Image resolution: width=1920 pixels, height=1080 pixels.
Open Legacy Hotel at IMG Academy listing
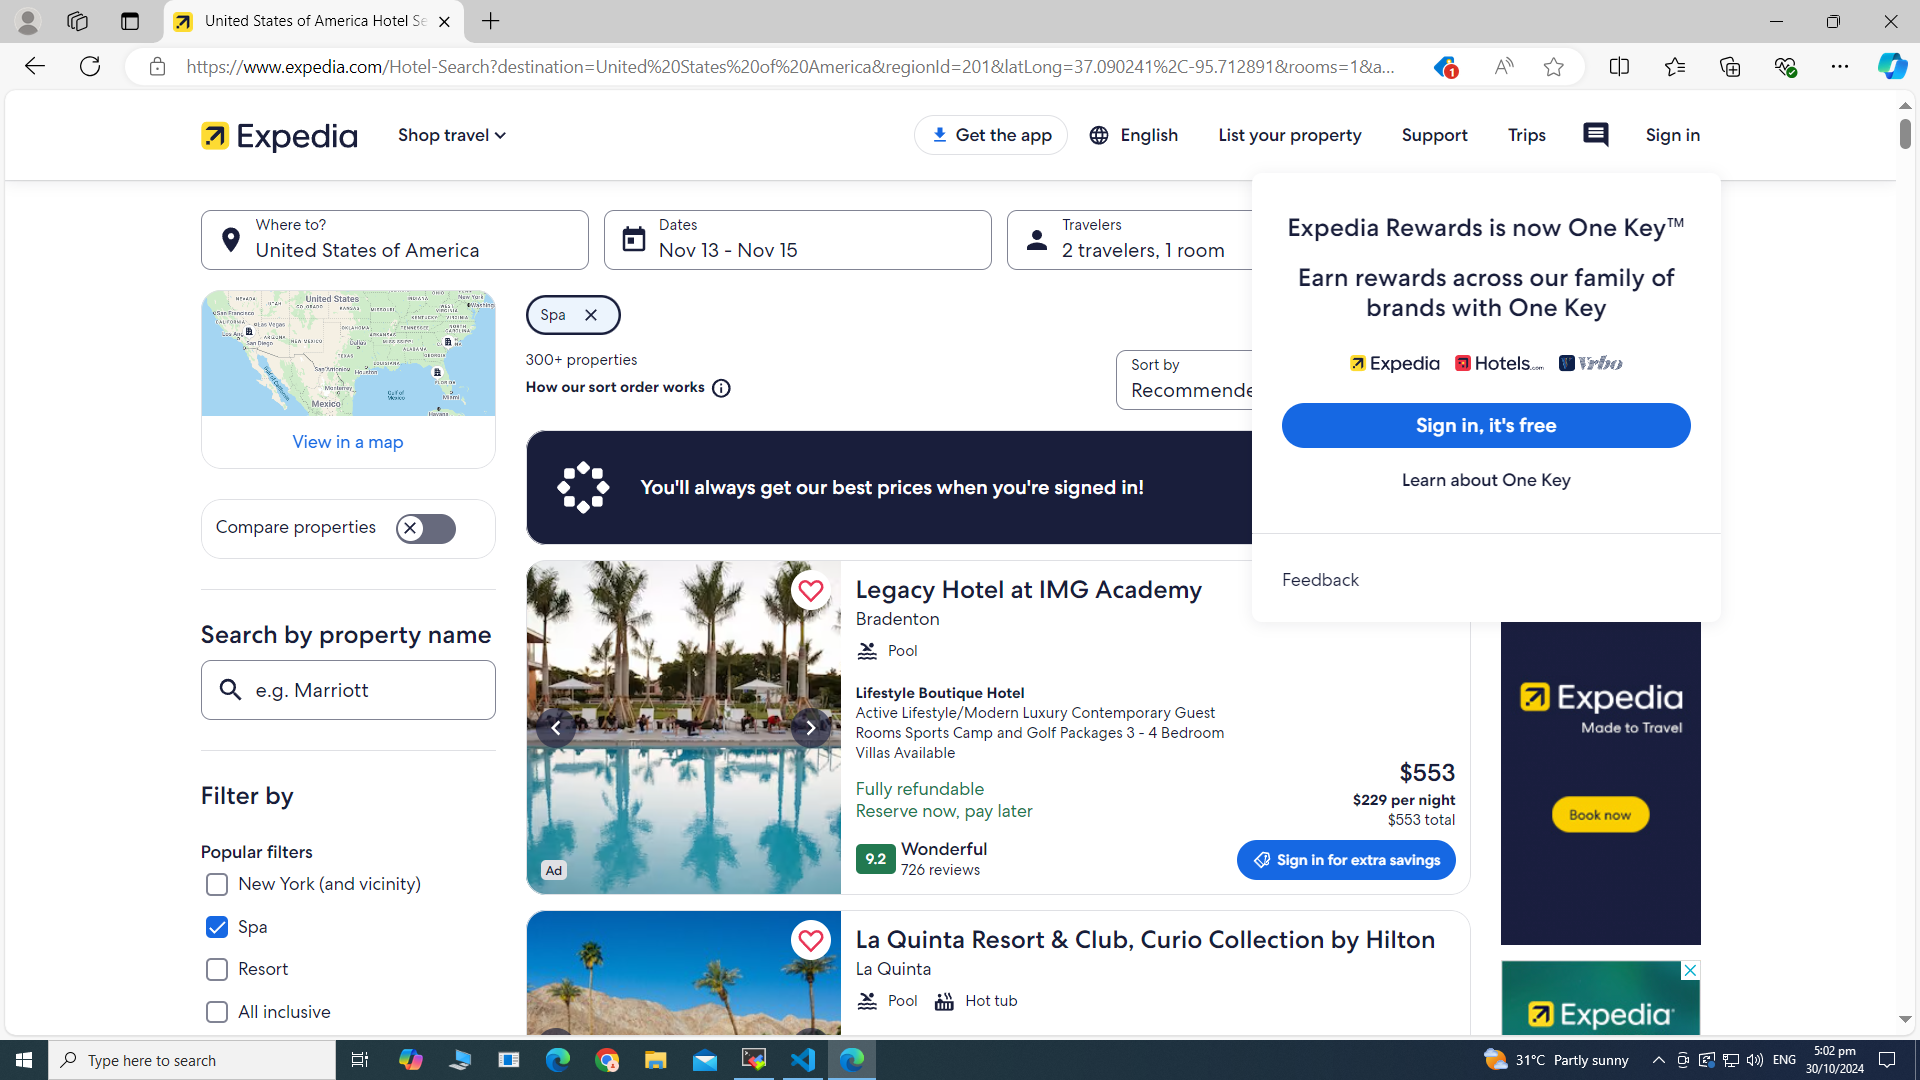click(1028, 590)
